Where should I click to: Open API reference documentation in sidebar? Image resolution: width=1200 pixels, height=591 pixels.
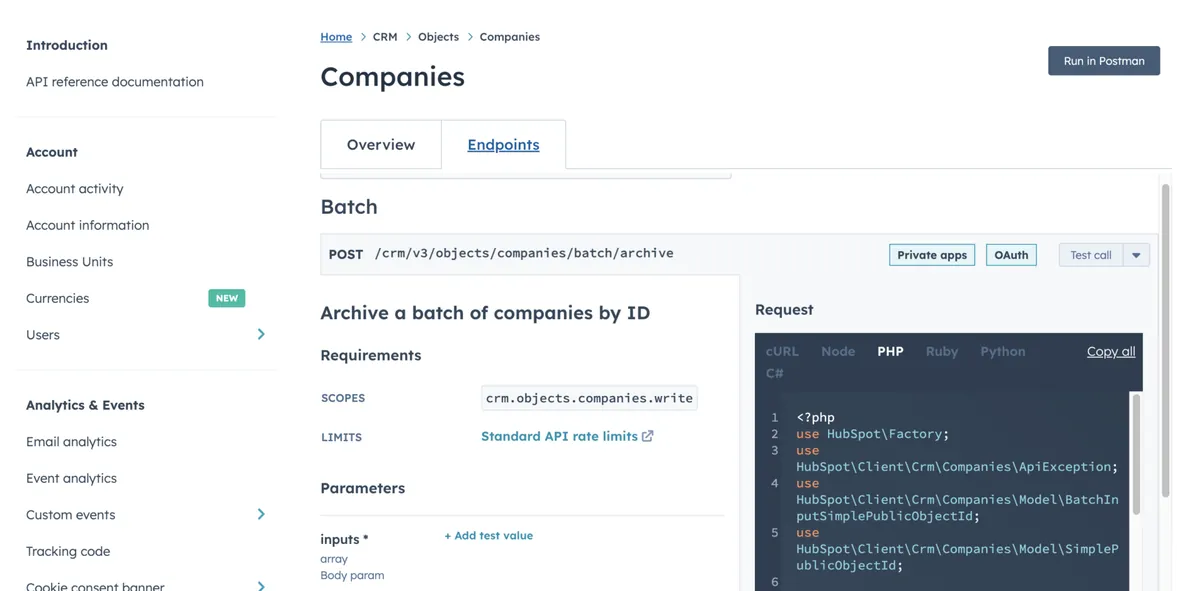115,82
